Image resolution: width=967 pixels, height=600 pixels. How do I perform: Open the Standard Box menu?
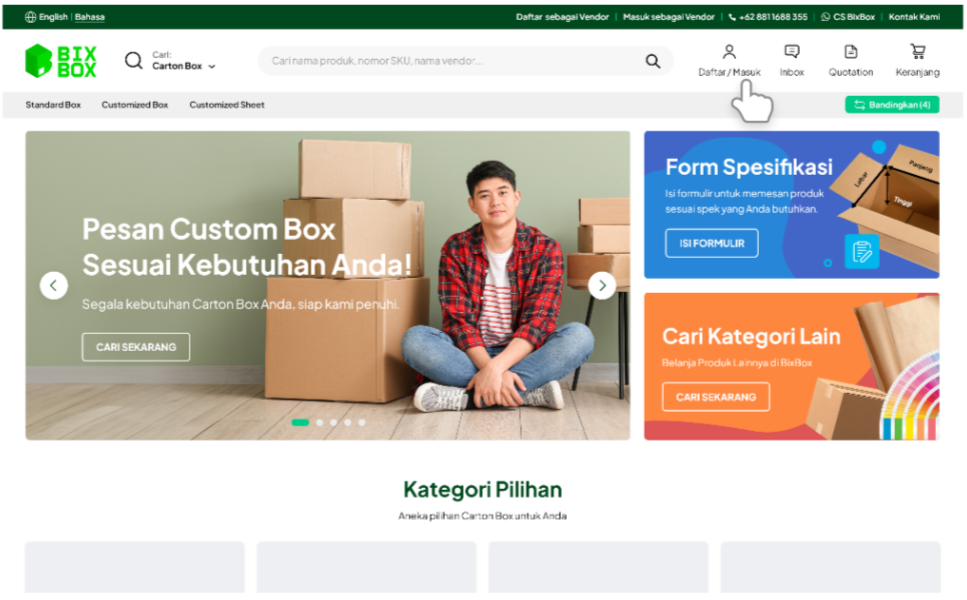point(53,105)
